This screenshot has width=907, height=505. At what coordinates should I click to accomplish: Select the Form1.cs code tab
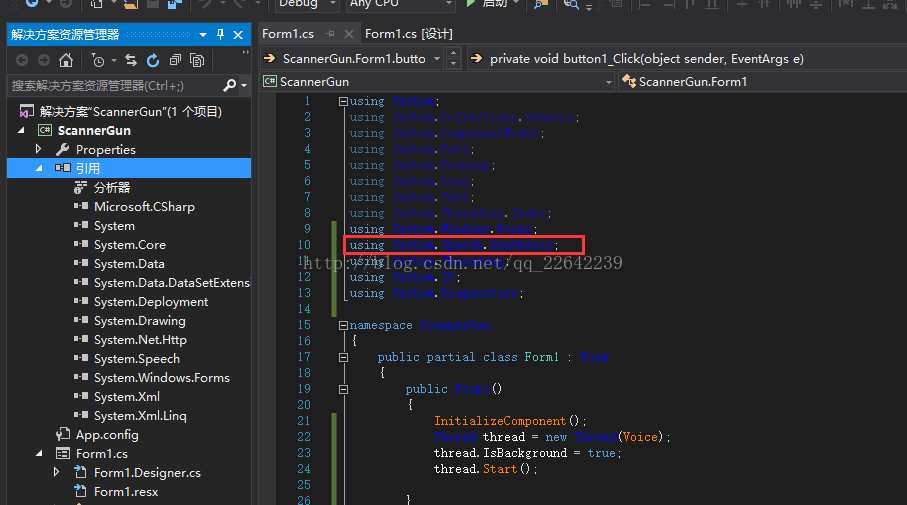point(289,34)
